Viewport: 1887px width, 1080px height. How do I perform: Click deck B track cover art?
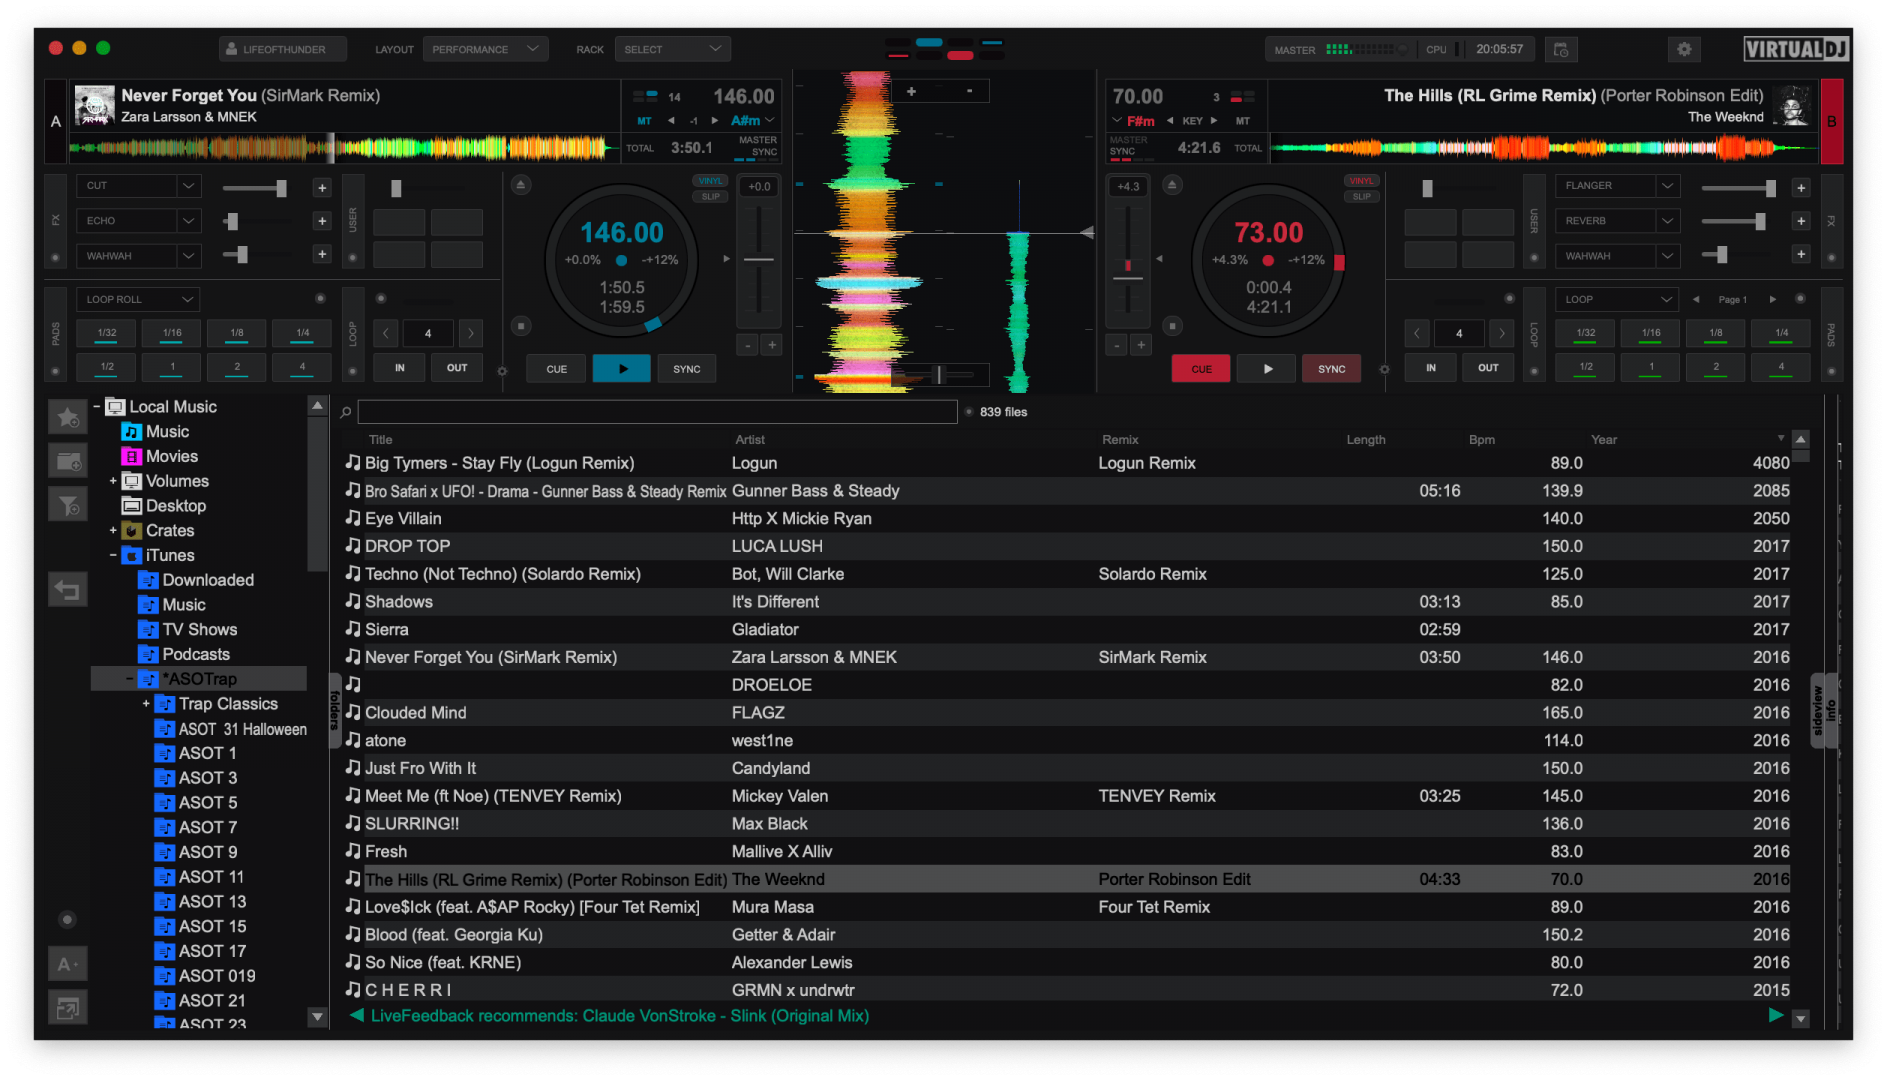pyautogui.click(x=1794, y=105)
